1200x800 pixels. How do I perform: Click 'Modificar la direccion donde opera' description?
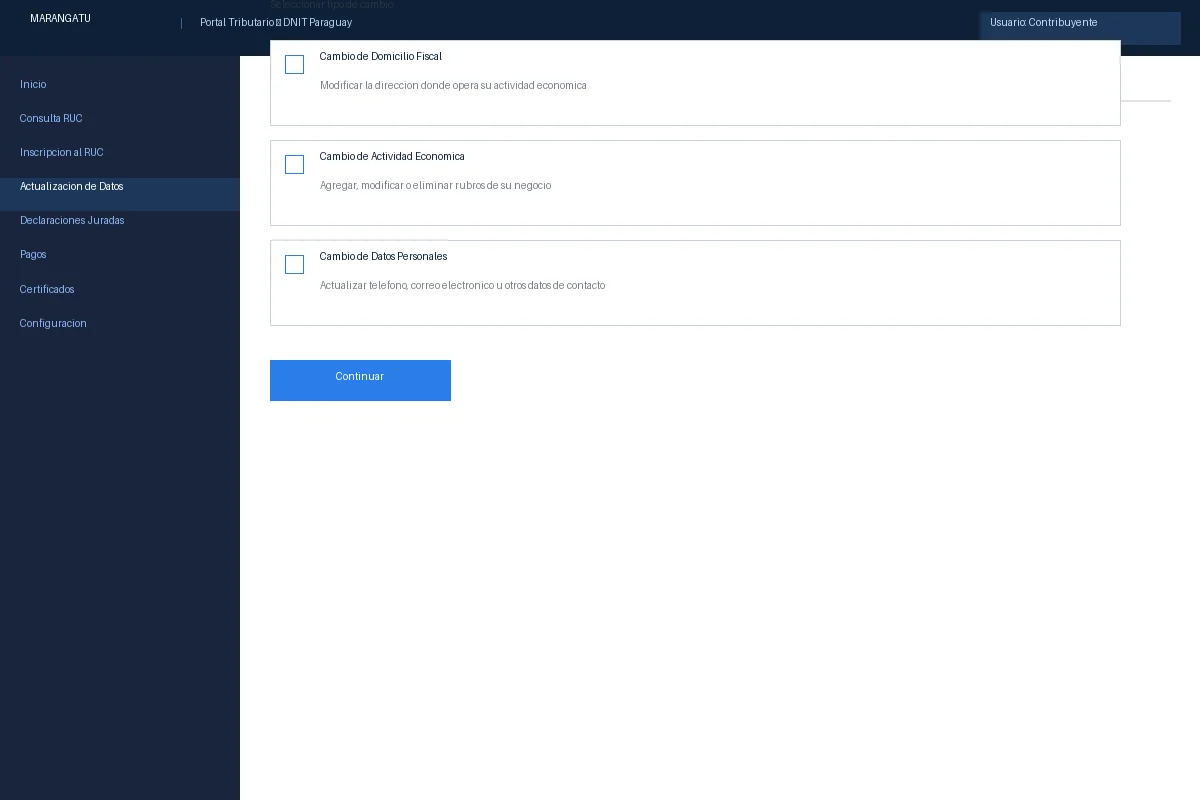[x=453, y=86]
